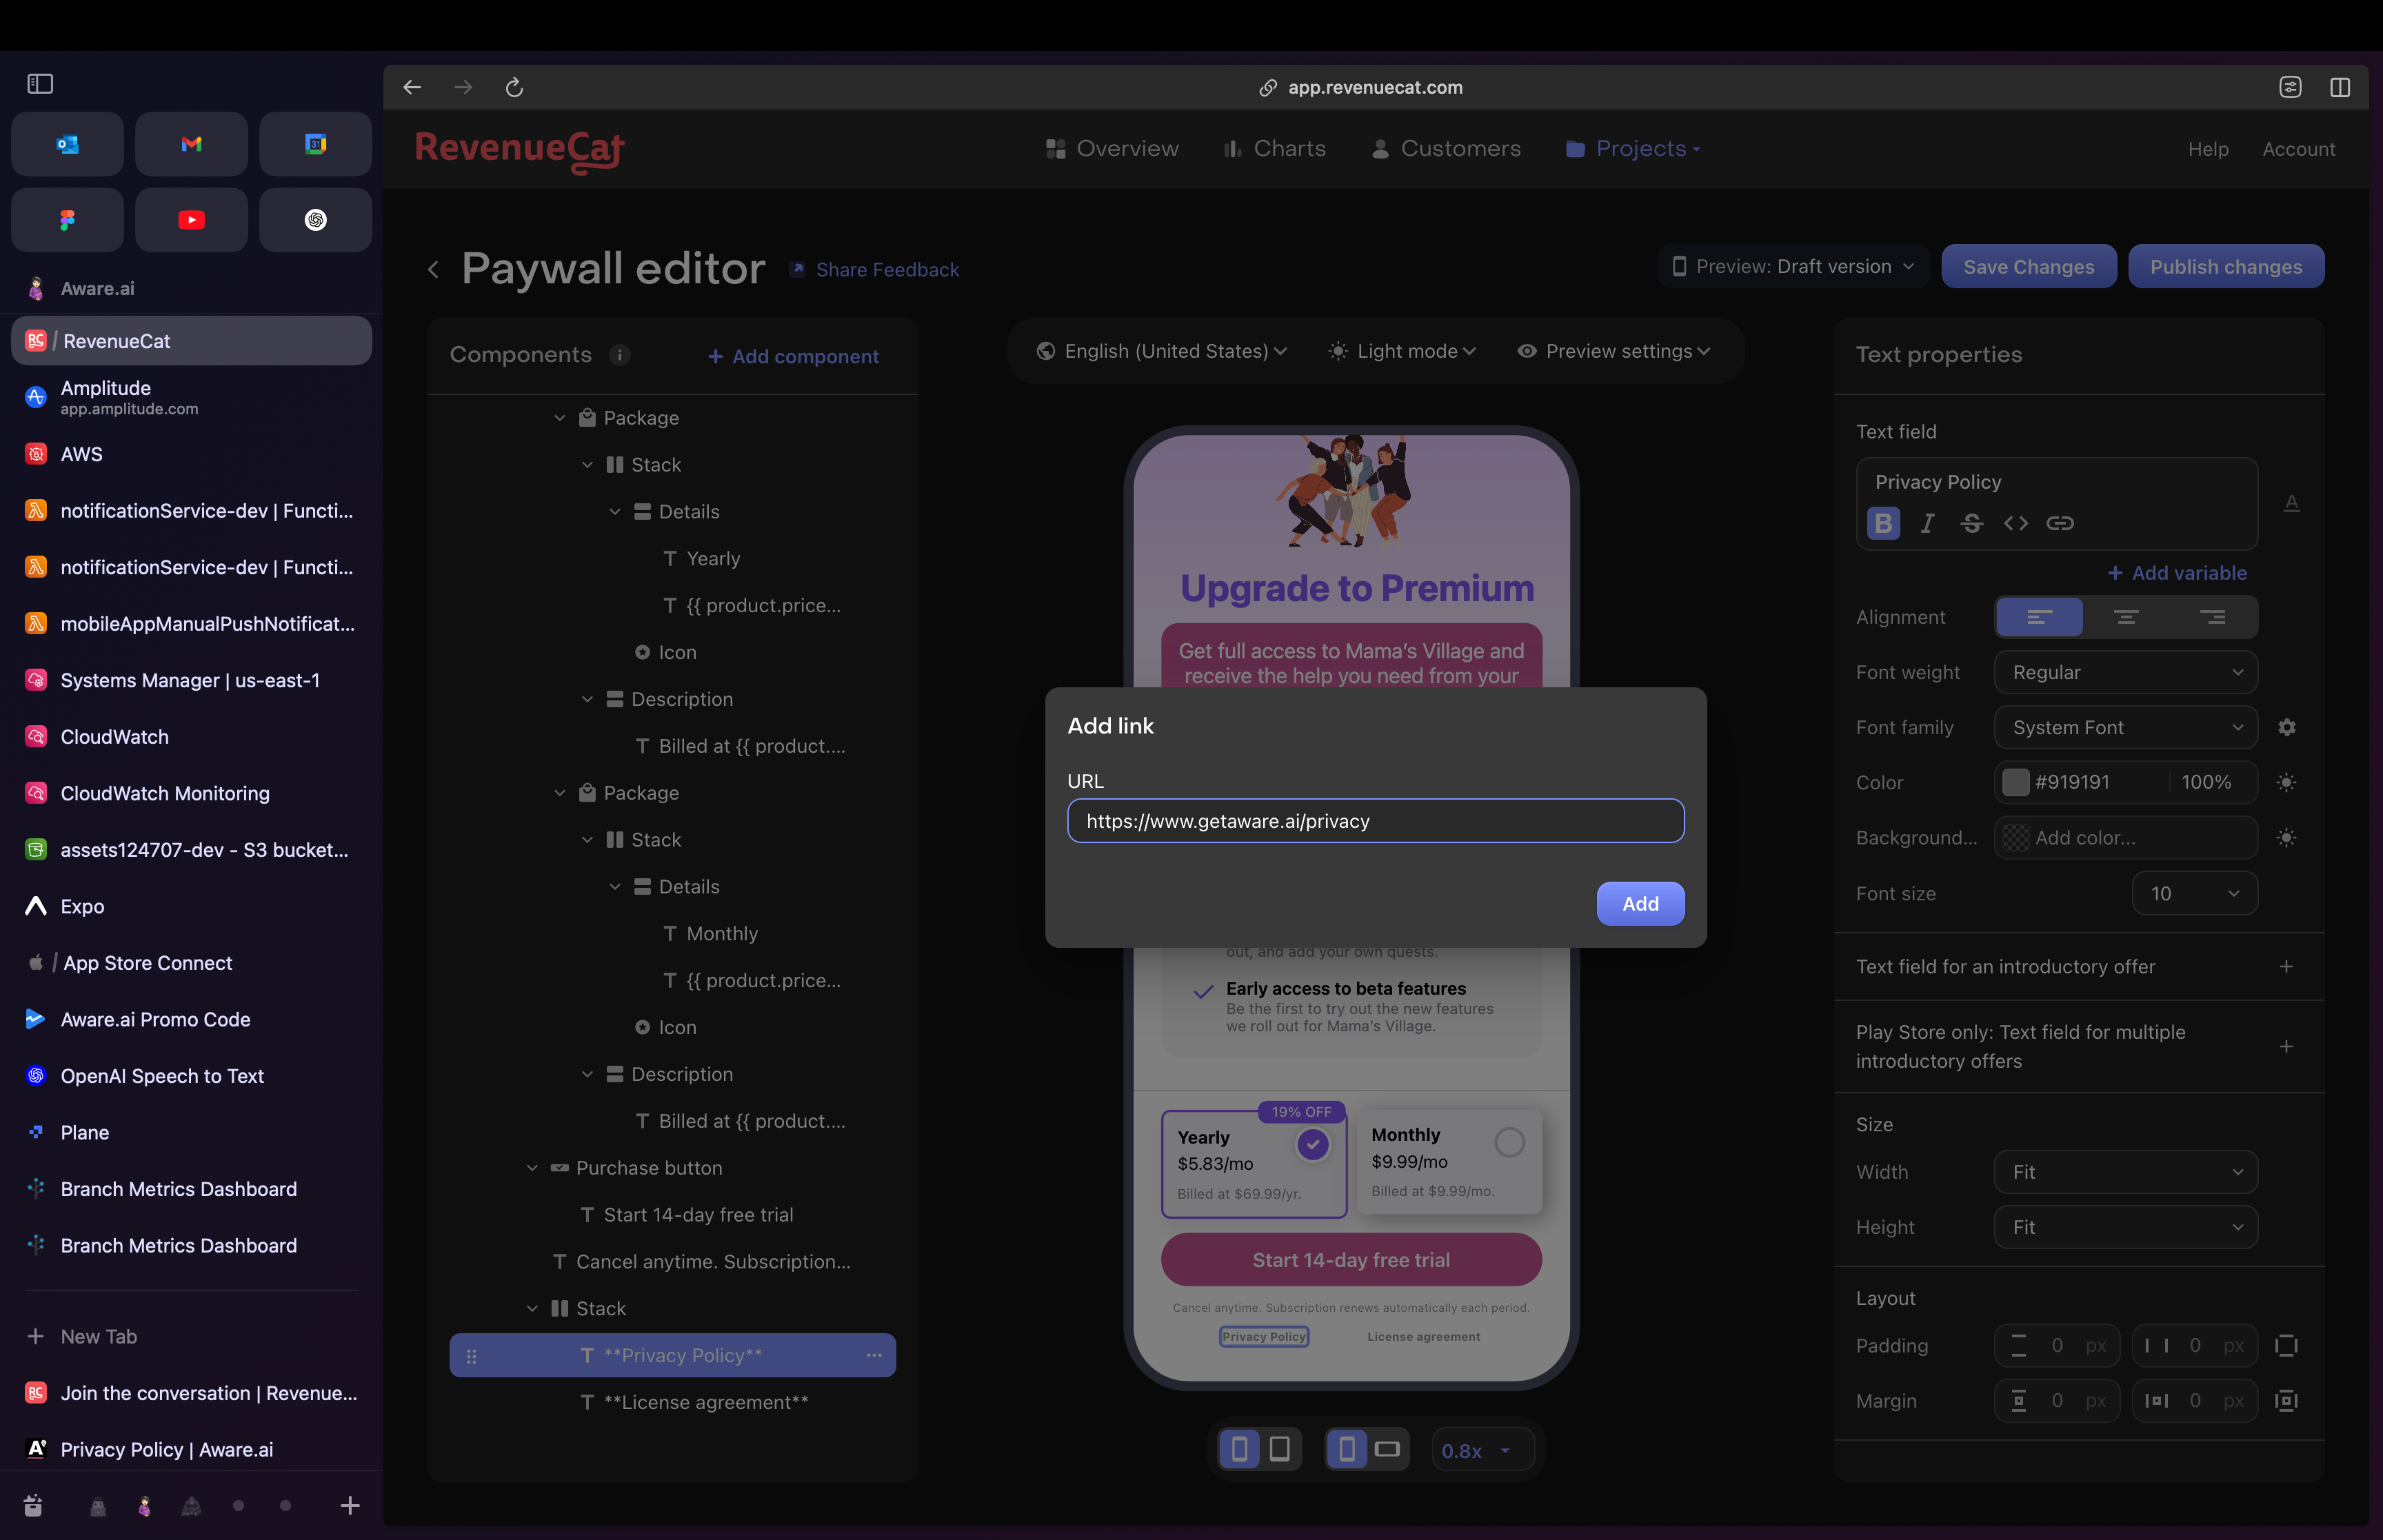Open the Customers nav item
Image resolution: width=2383 pixels, height=1540 pixels.
tap(1445, 148)
